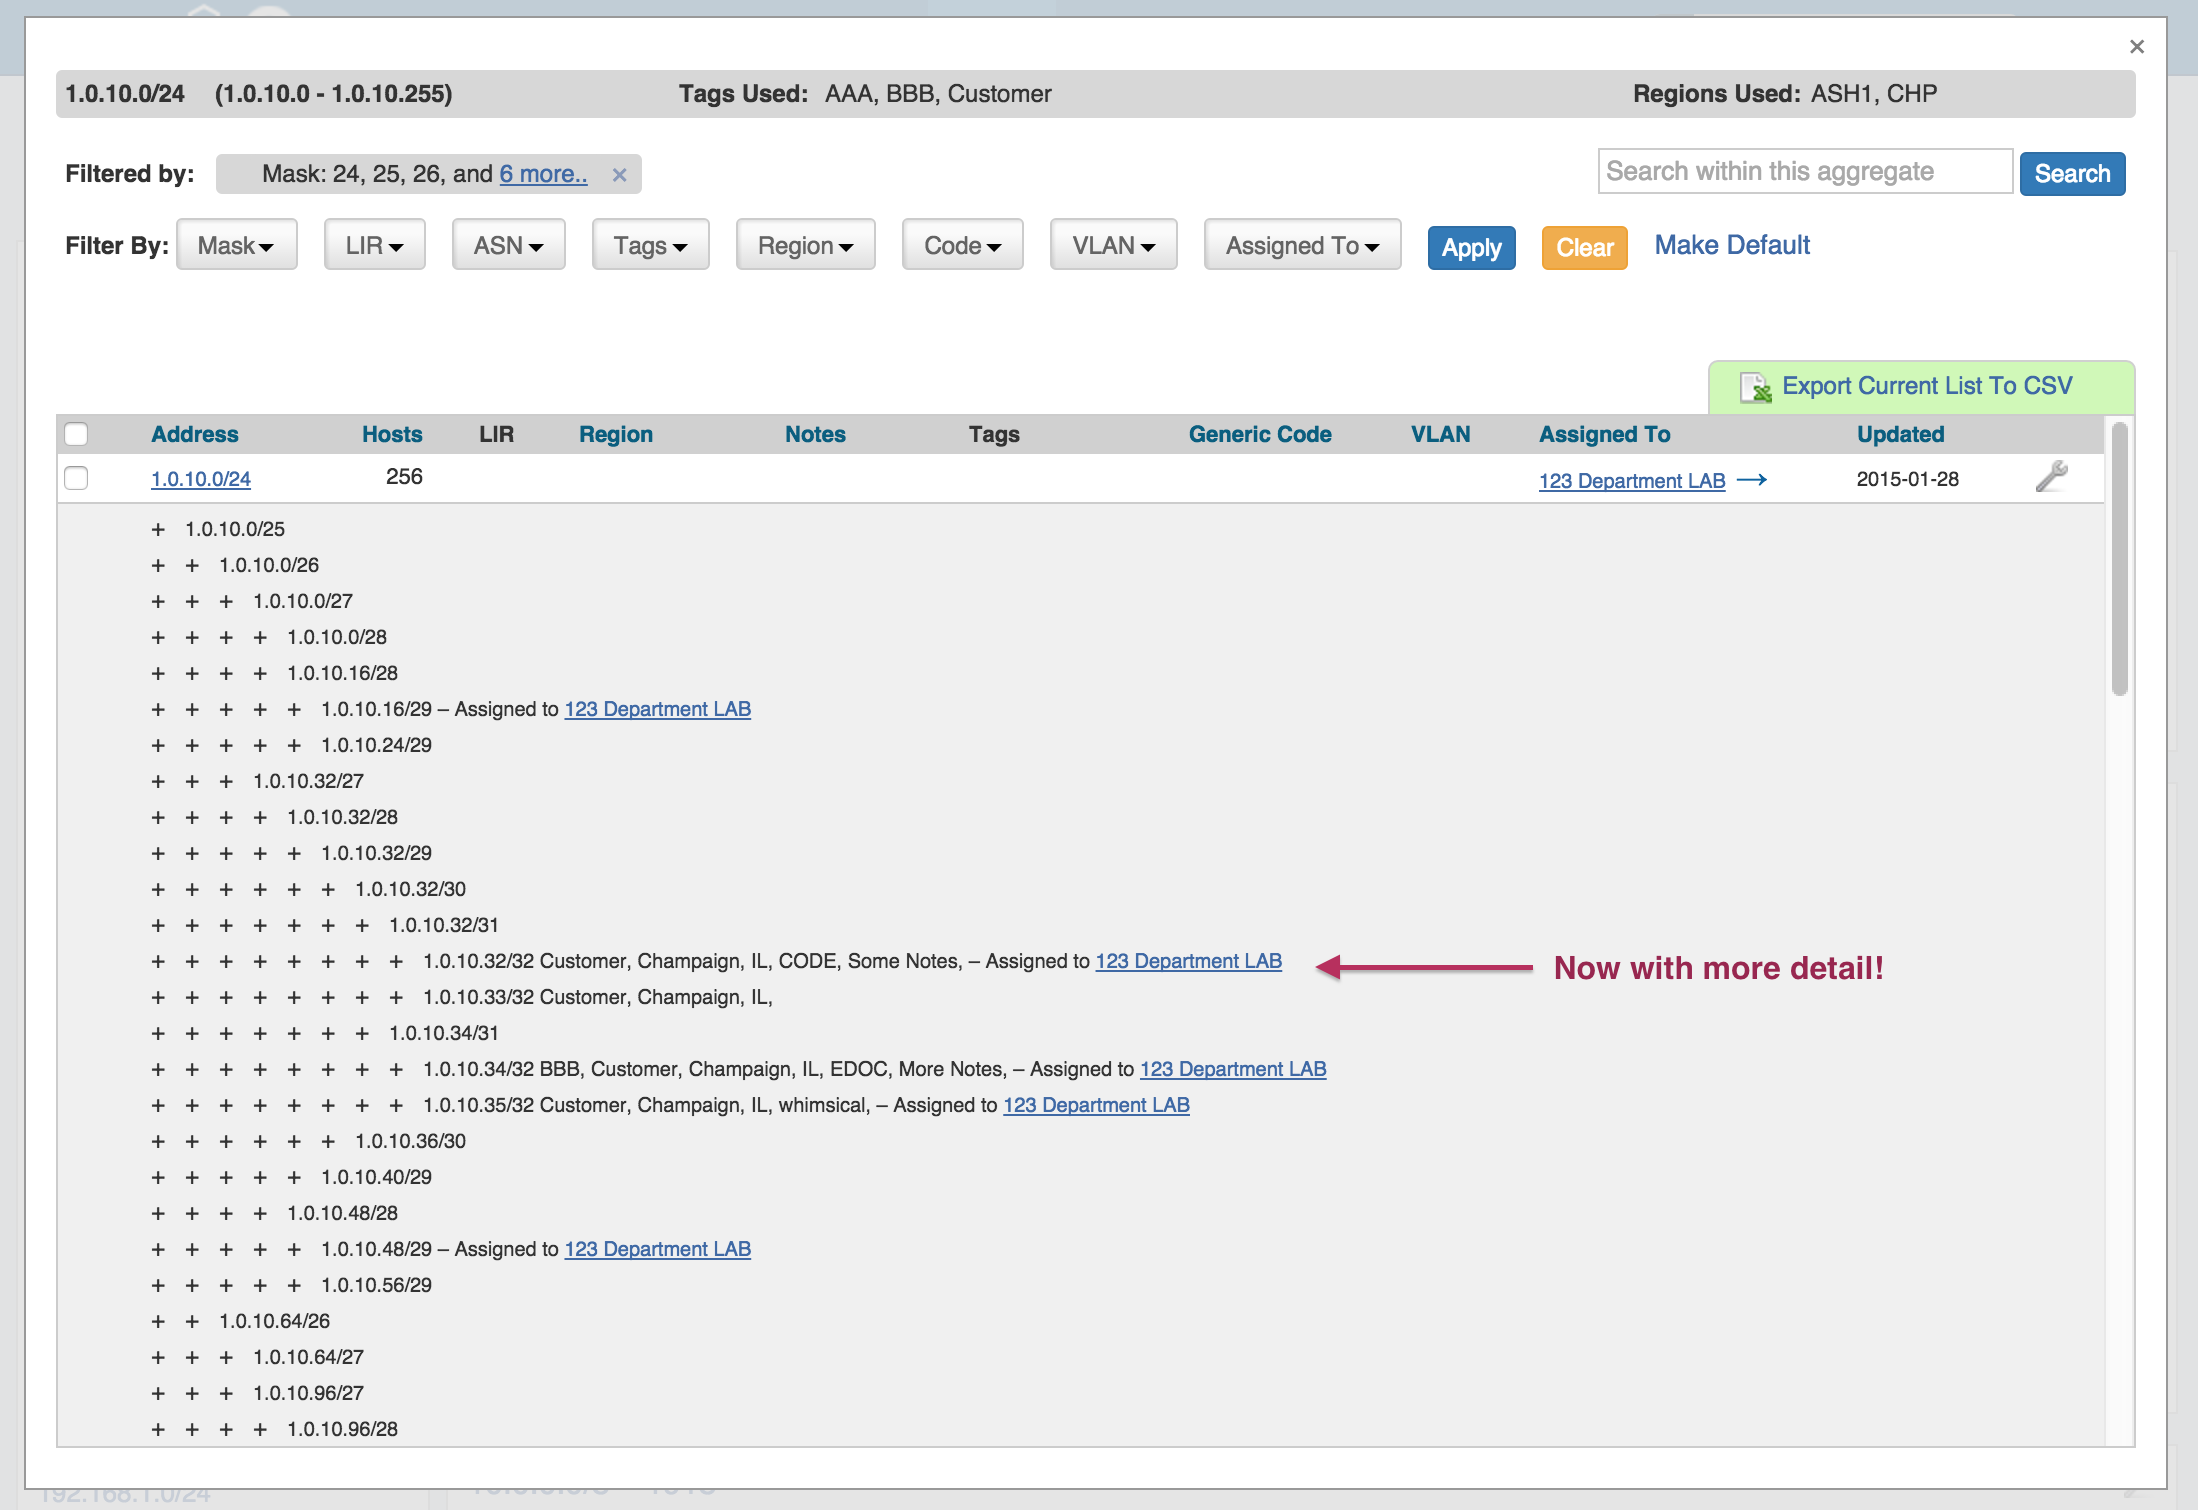Open the Assigned To filter dropdown
The image size is (2198, 1510).
click(x=1301, y=245)
